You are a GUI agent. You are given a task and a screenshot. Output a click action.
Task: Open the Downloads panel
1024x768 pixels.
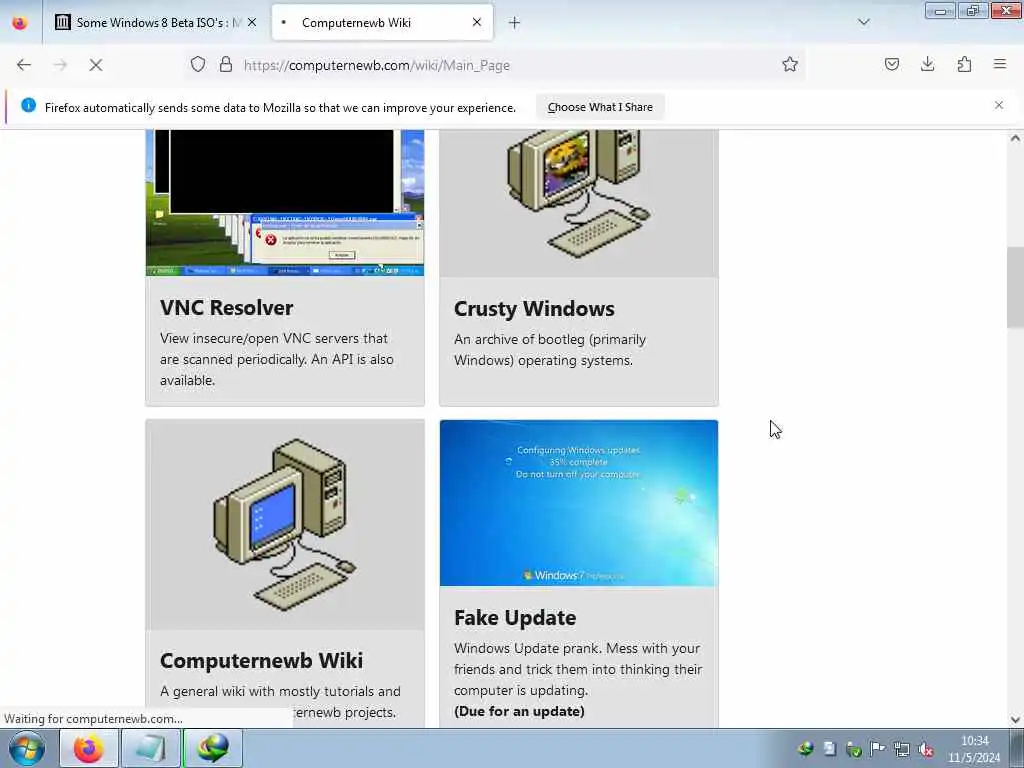tap(927, 64)
